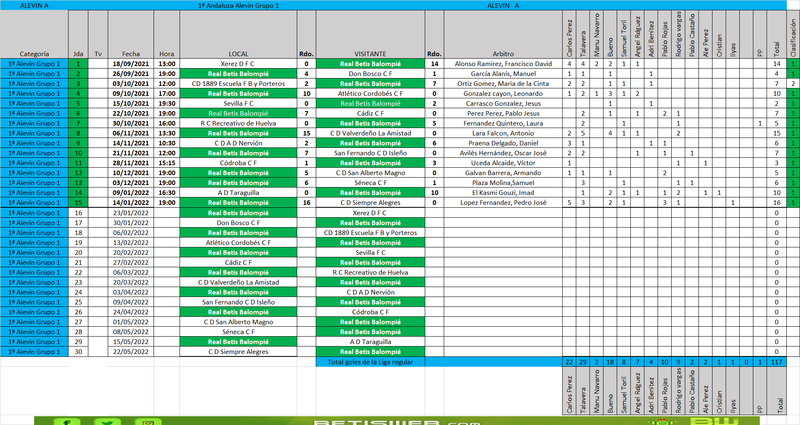This screenshot has height=425, width=800.
Task: Click Talavera's season total 29
Action: (x=583, y=362)
